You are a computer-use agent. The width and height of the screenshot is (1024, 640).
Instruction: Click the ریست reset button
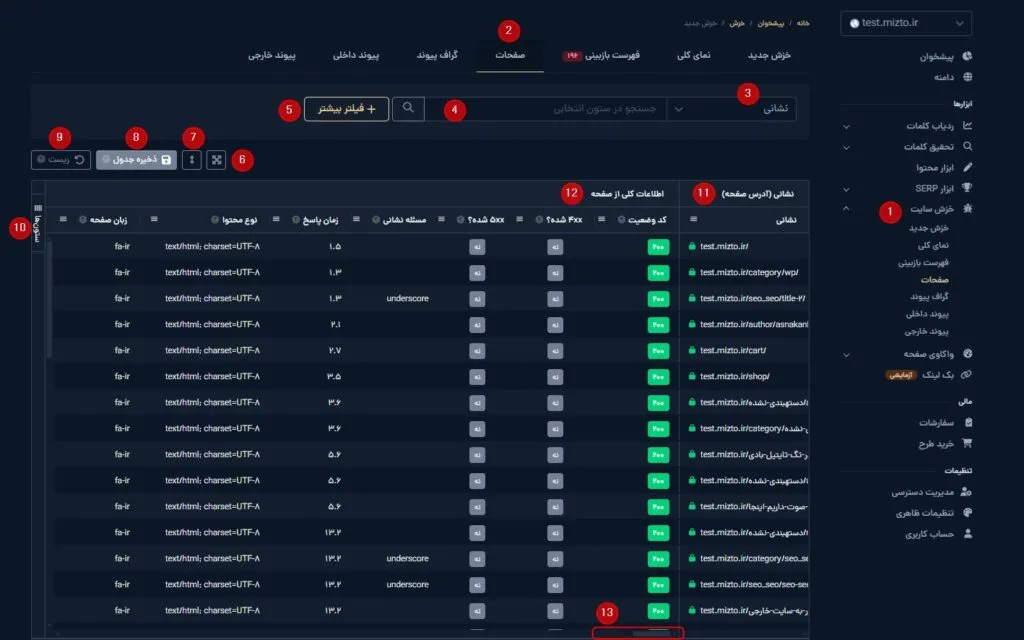(61, 160)
